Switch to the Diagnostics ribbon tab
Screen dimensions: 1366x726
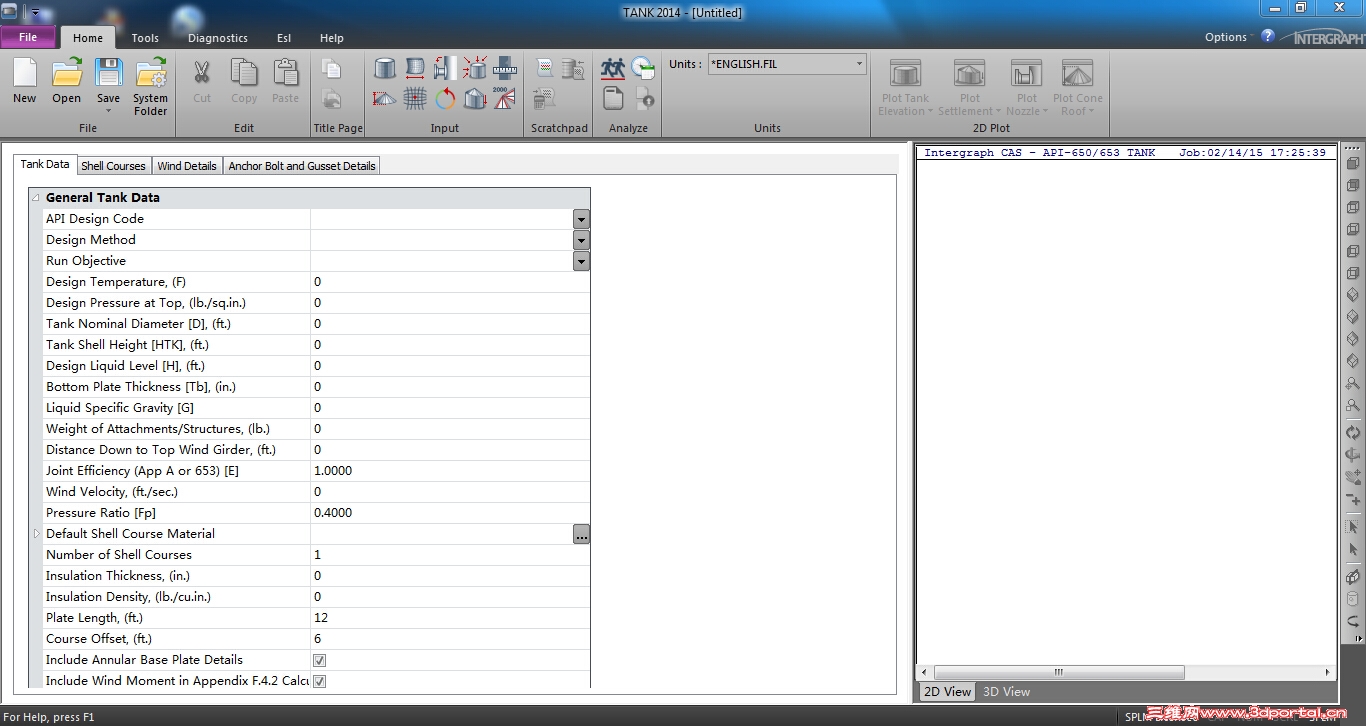coord(218,38)
